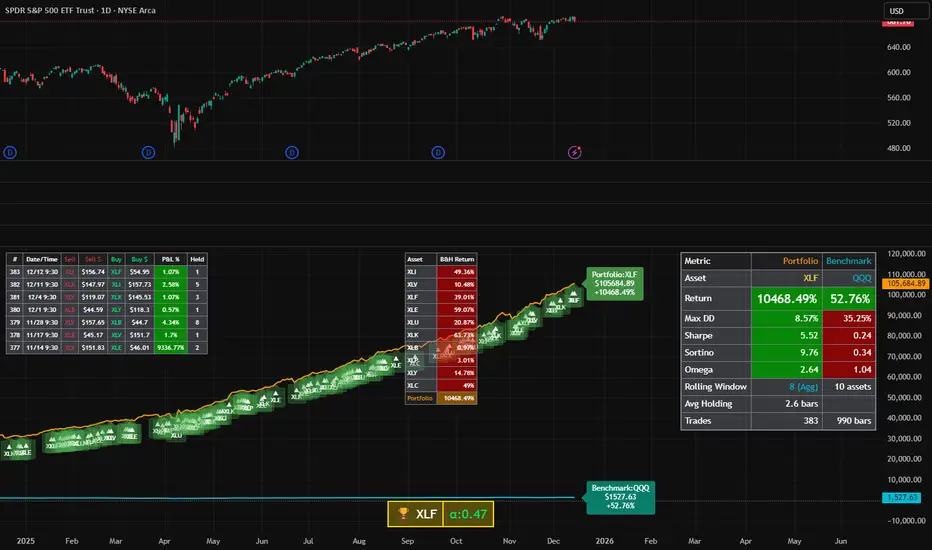Click the $54.95 buy price cell
932x550 pixels.
tap(140, 272)
